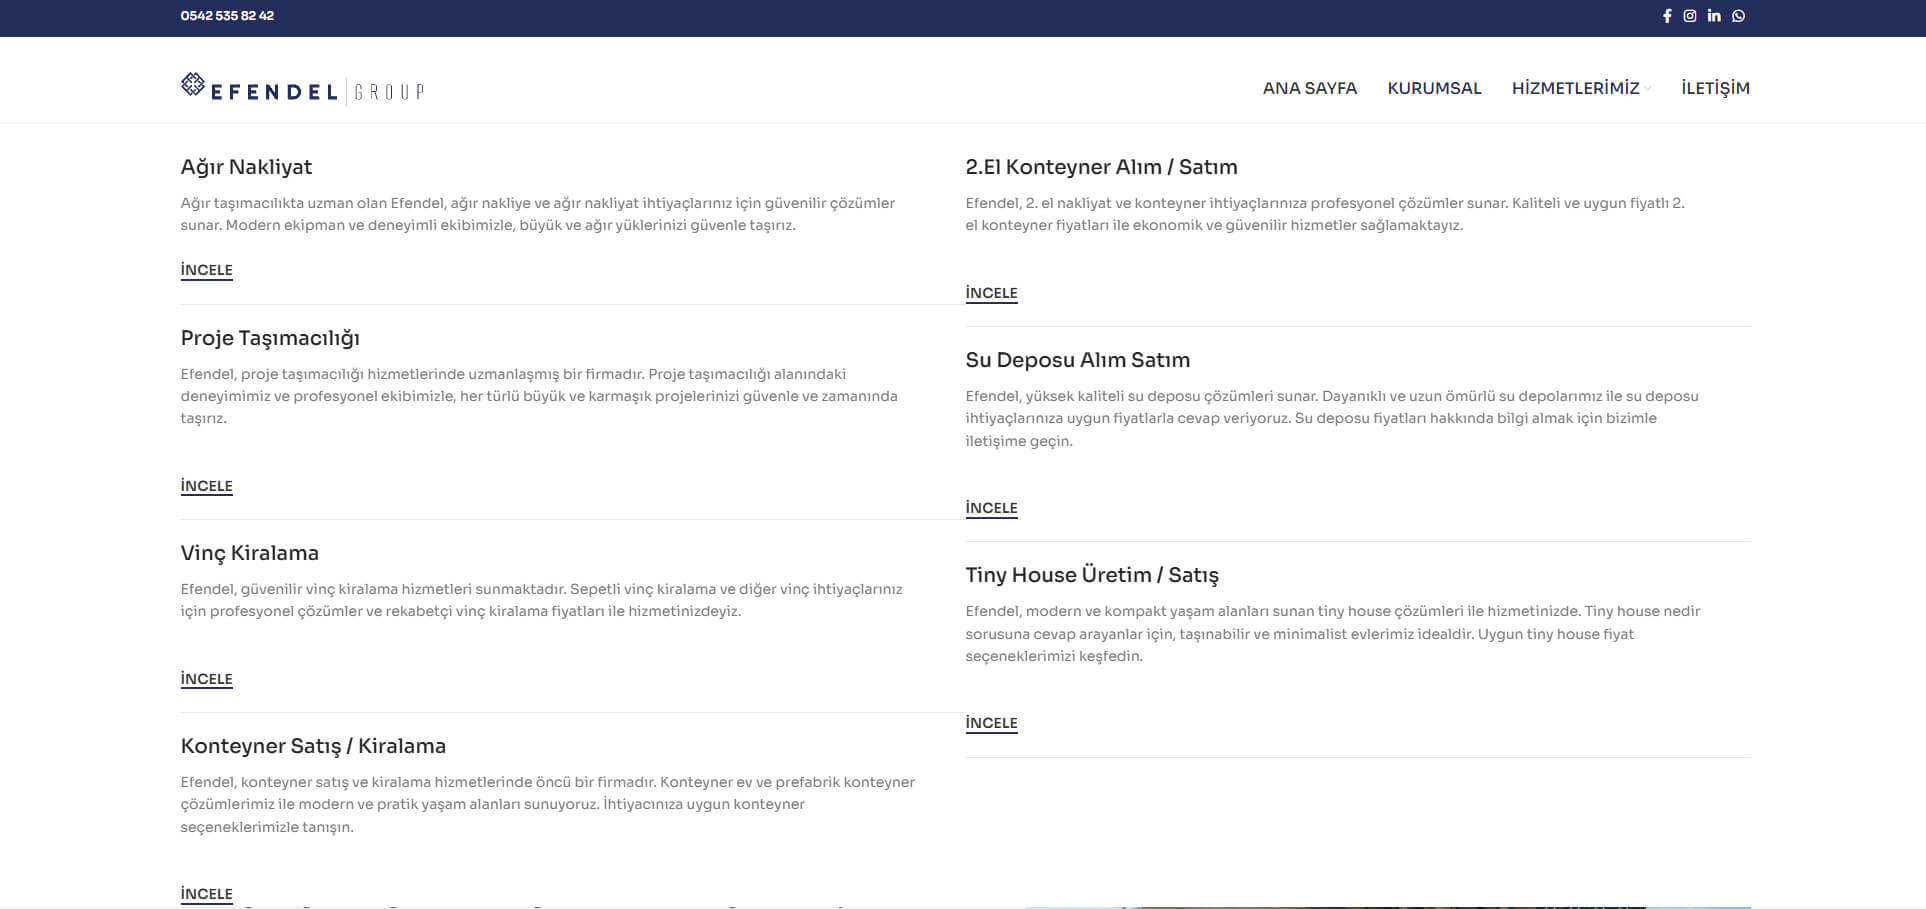Select the Proje Taşımacılığı heading
Viewport: 1926px width, 909px height.
[270, 338]
